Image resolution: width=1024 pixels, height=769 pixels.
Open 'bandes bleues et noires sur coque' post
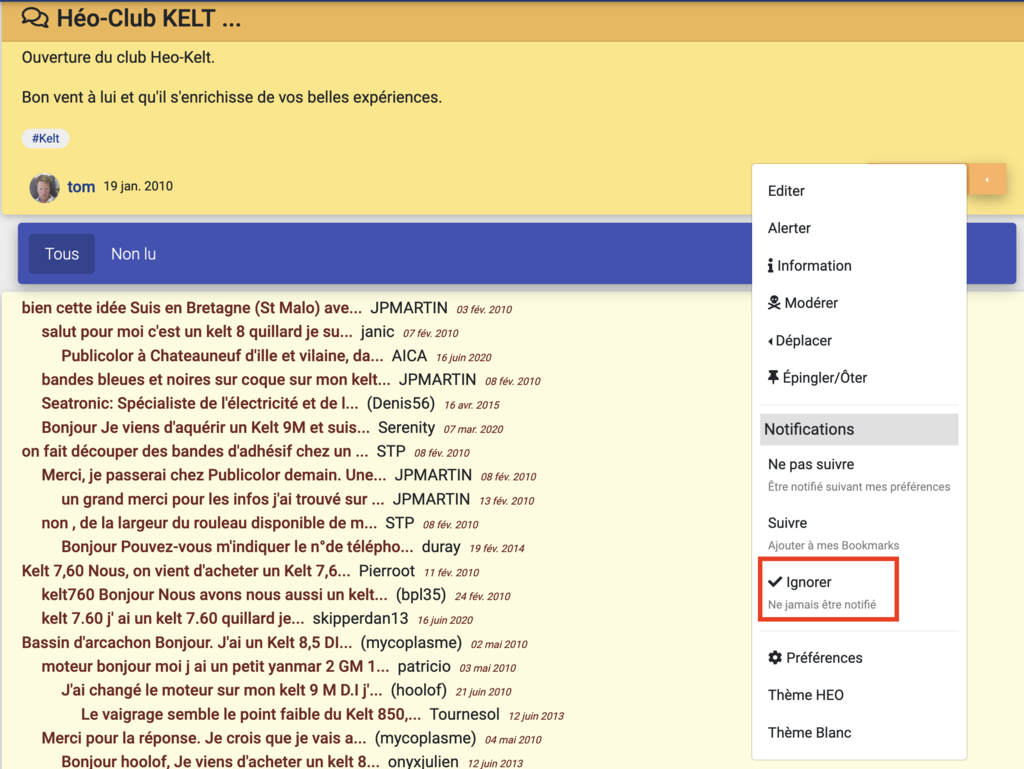click(x=216, y=380)
